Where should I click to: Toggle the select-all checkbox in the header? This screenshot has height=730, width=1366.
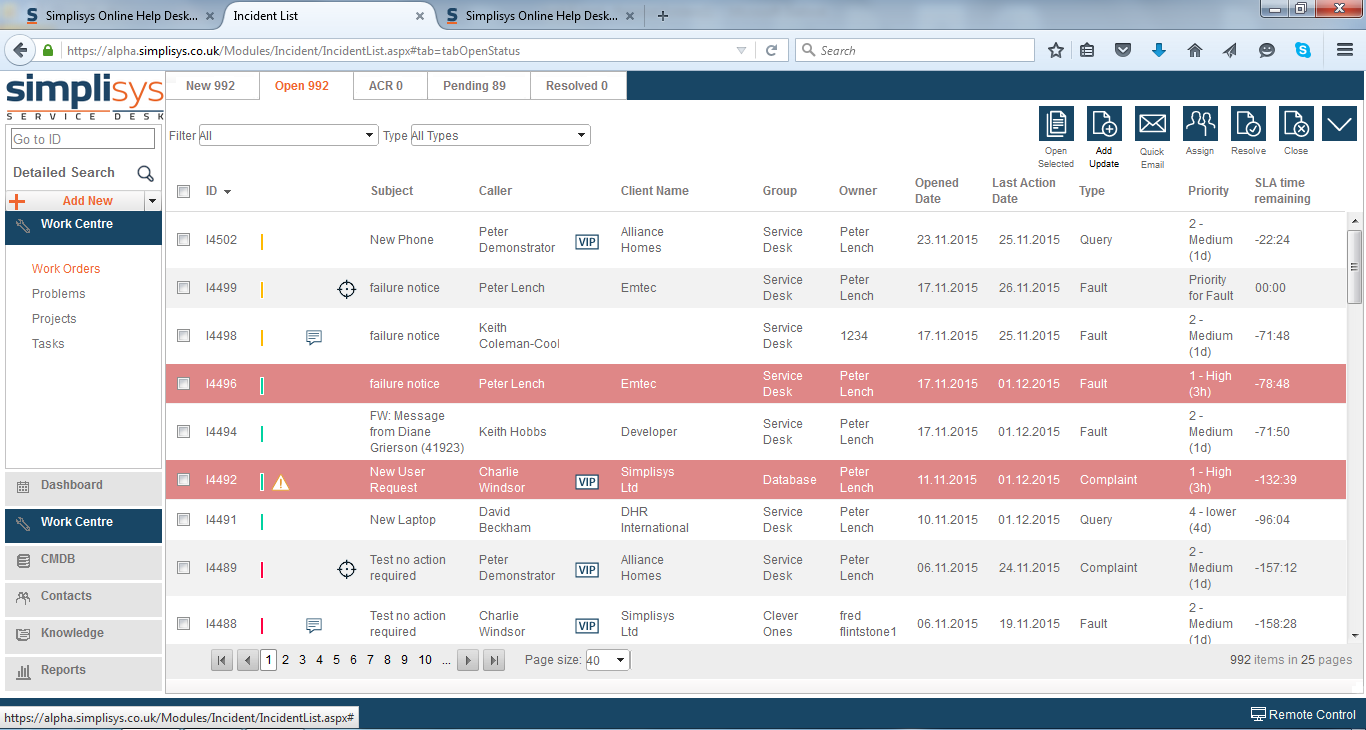[x=183, y=191]
